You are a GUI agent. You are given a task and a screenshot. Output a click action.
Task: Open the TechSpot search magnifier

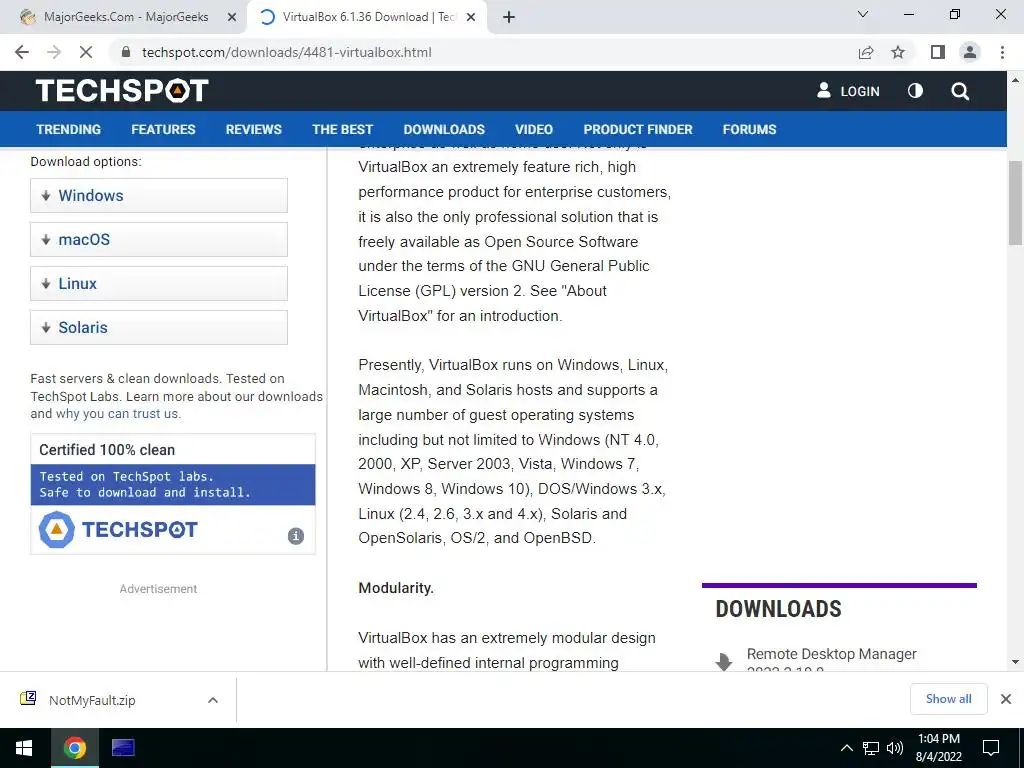[960, 91]
